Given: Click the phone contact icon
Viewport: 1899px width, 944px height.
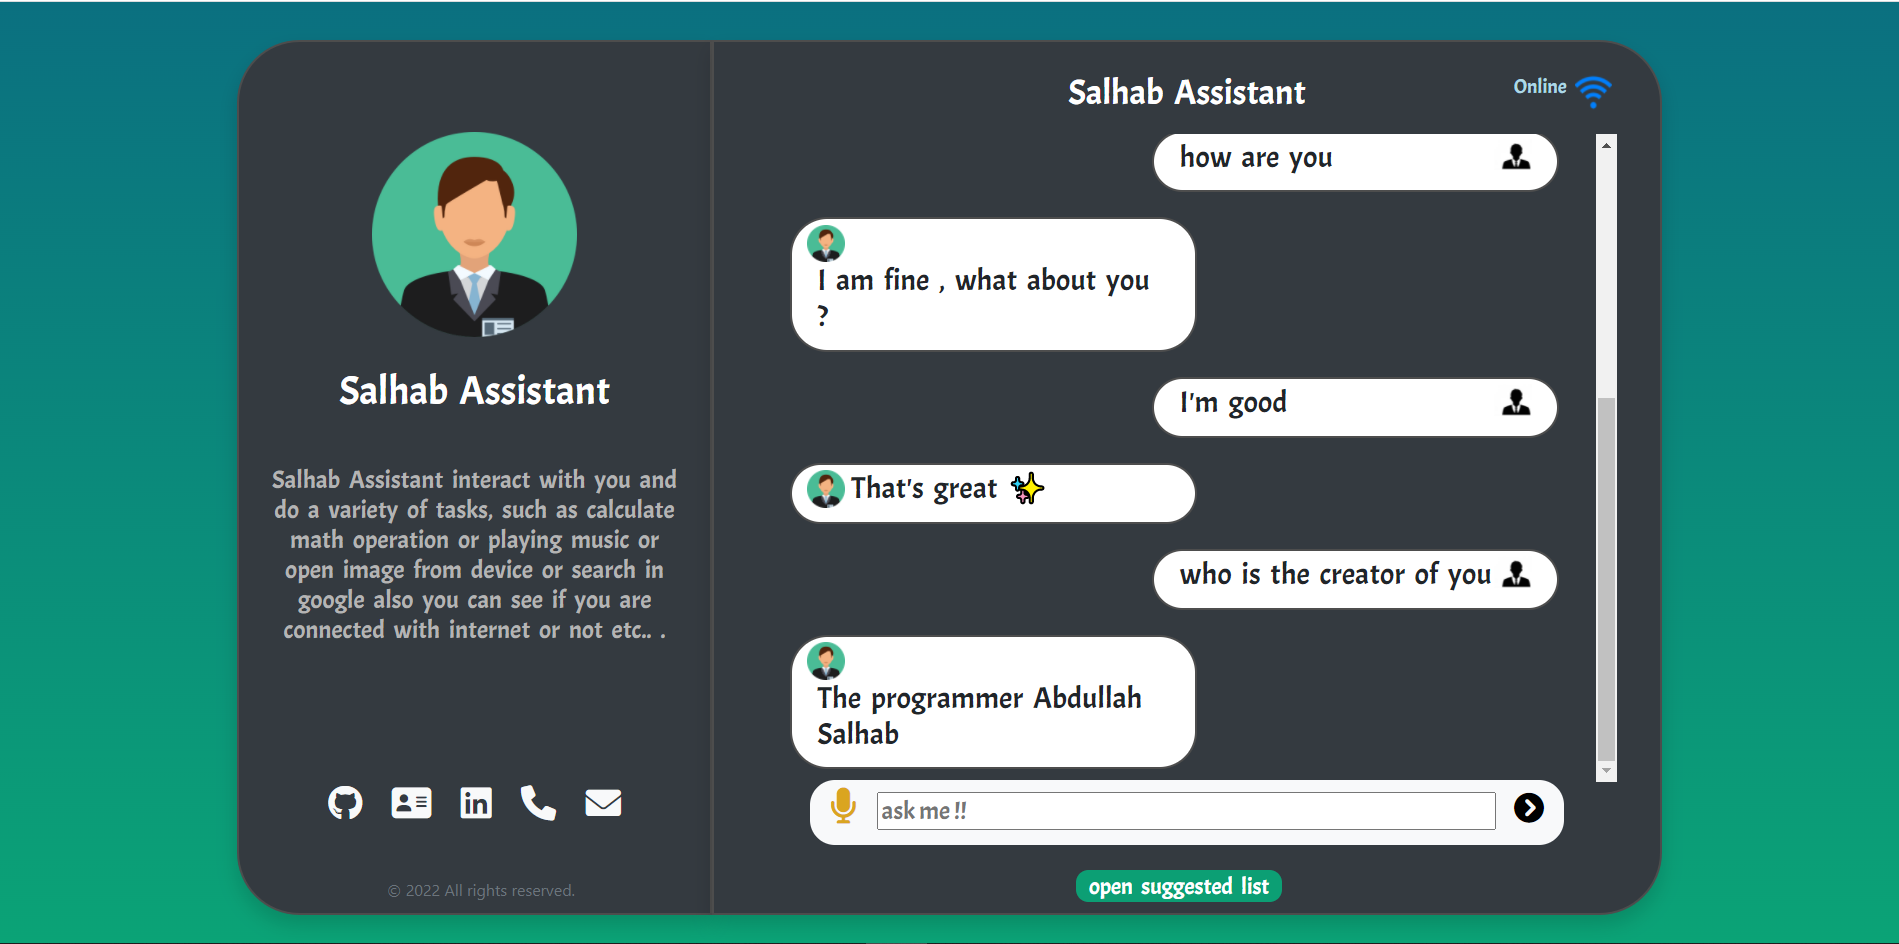Looking at the screenshot, I should (538, 802).
